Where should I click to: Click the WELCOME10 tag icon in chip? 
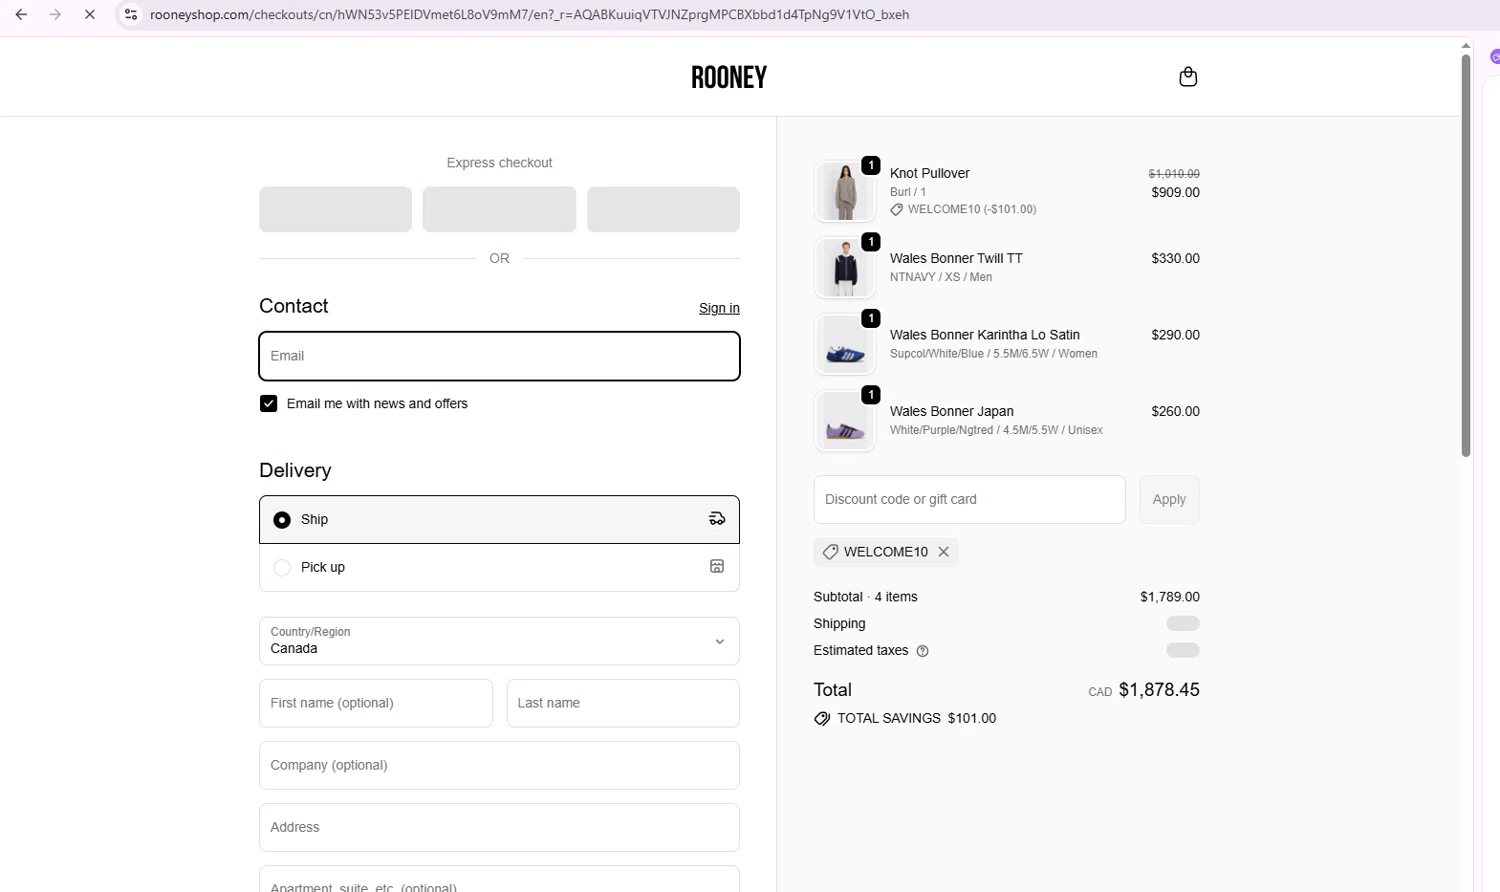point(830,552)
